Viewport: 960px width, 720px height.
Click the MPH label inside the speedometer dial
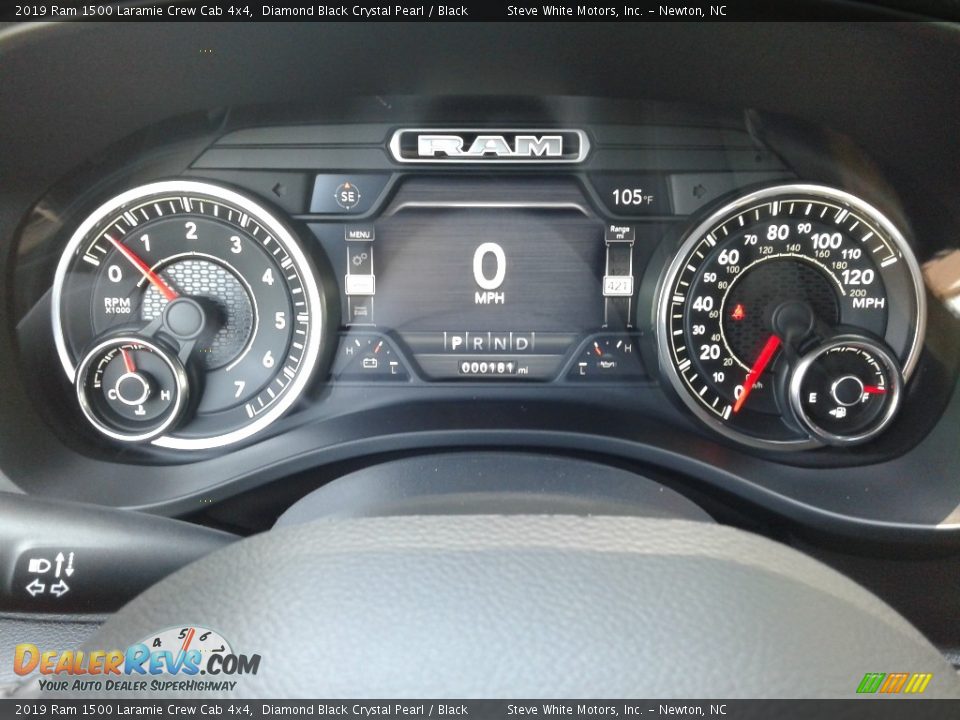[868, 303]
